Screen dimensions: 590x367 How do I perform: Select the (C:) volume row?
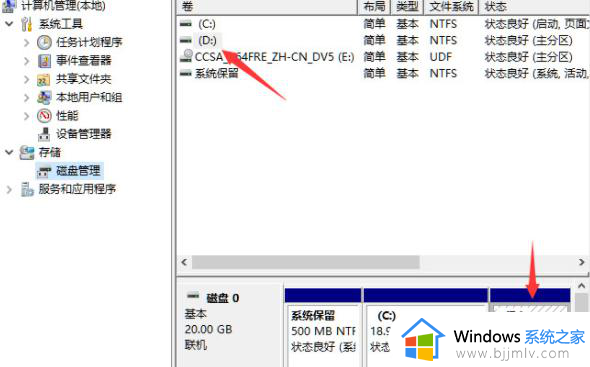(x=383, y=24)
